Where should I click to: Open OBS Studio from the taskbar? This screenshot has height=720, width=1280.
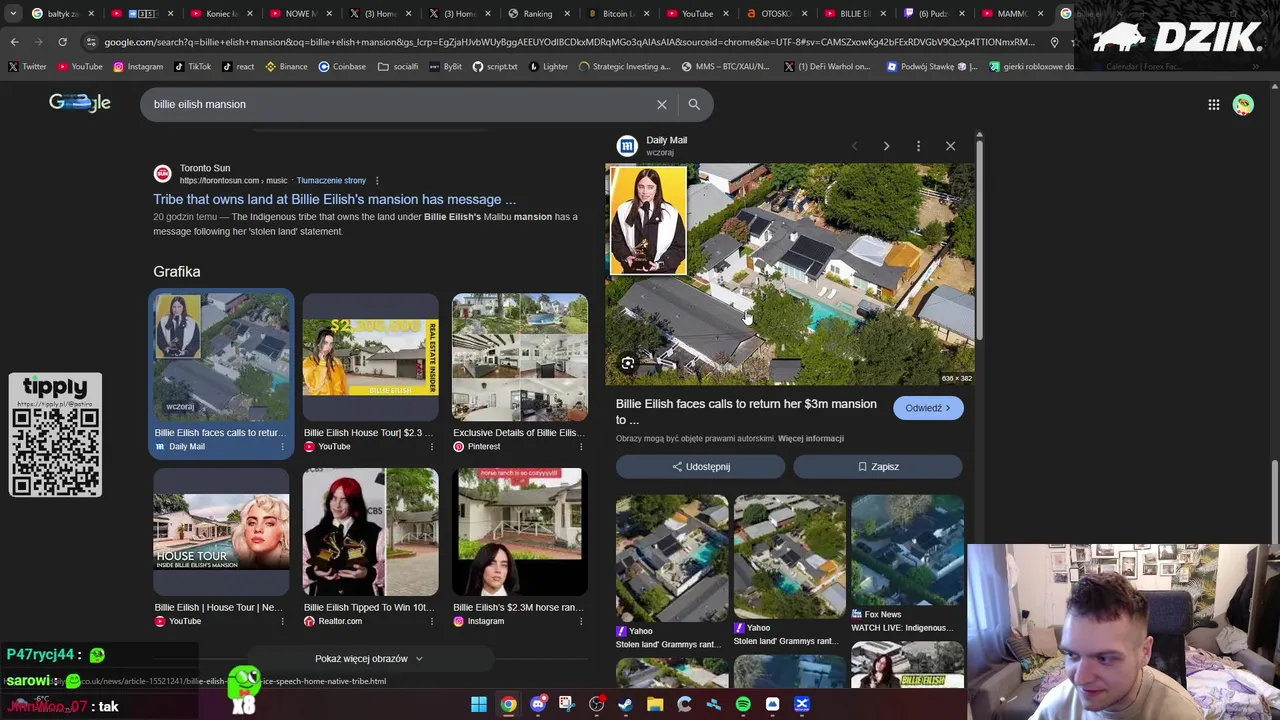coord(597,705)
